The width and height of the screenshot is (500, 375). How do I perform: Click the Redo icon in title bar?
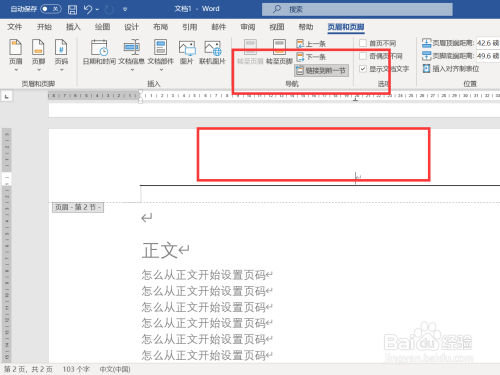[109, 9]
